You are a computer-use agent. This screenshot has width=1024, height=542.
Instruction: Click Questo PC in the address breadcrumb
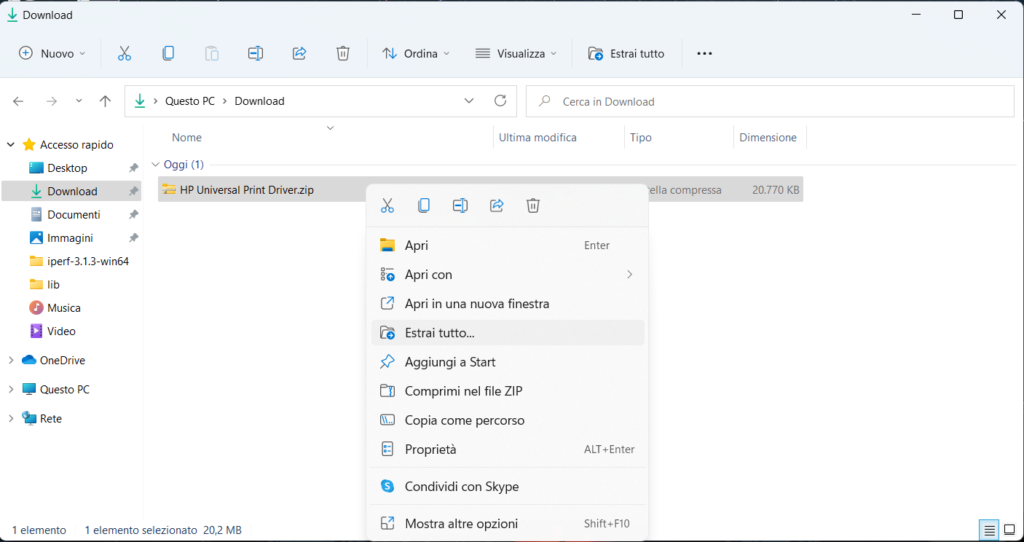pos(191,101)
